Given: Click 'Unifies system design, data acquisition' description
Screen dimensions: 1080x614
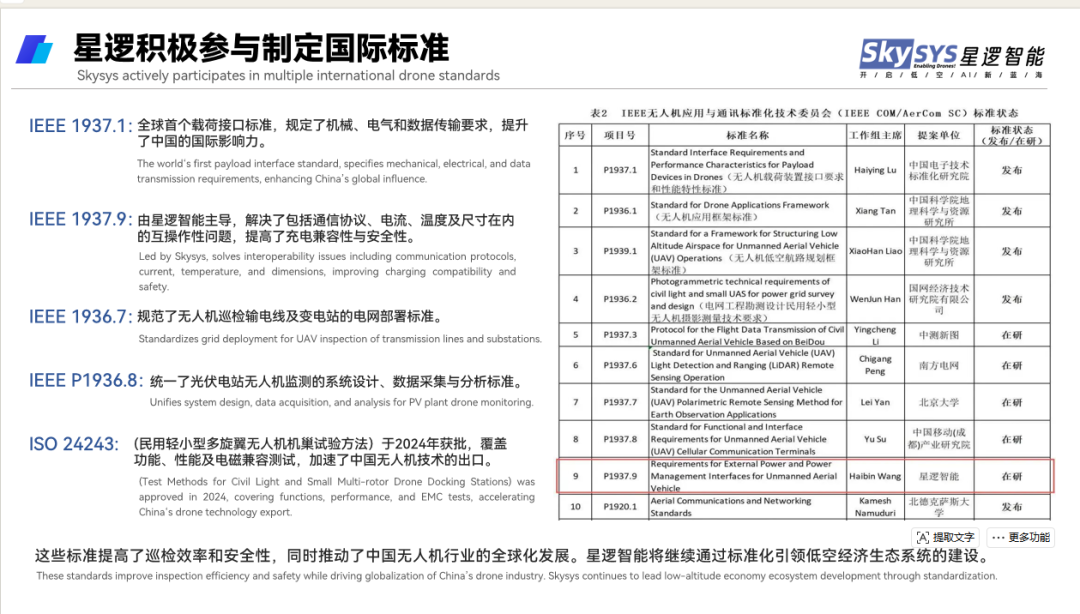Looking at the screenshot, I should pyautogui.click(x=342, y=402).
